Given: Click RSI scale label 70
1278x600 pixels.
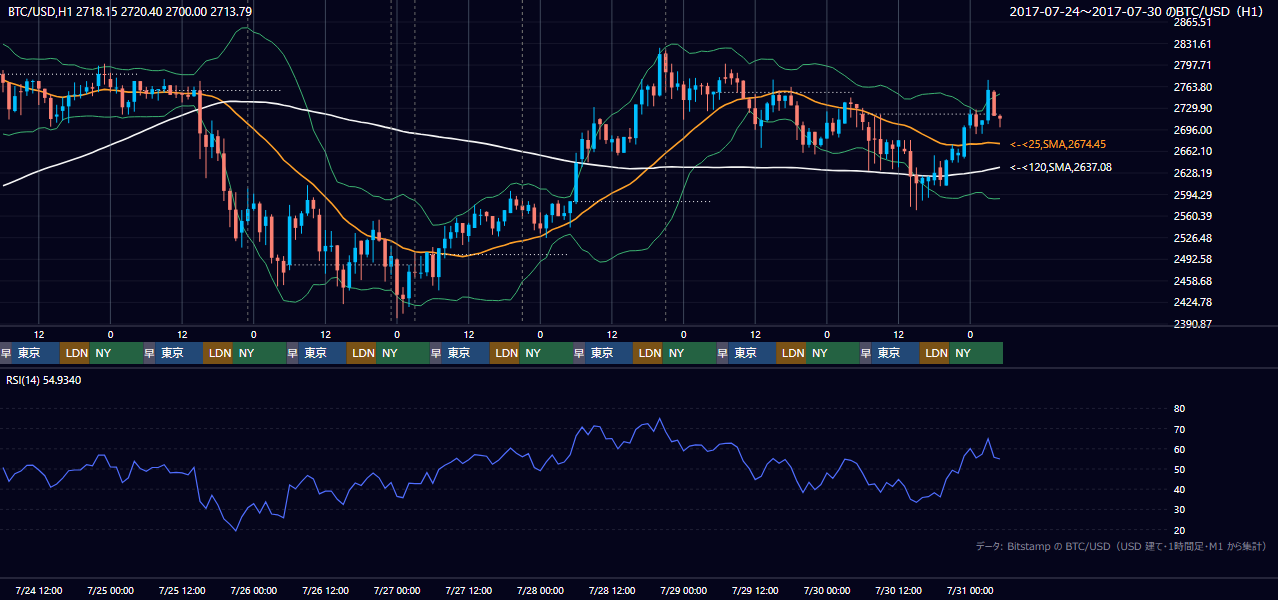Looking at the screenshot, I should (1179, 429).
